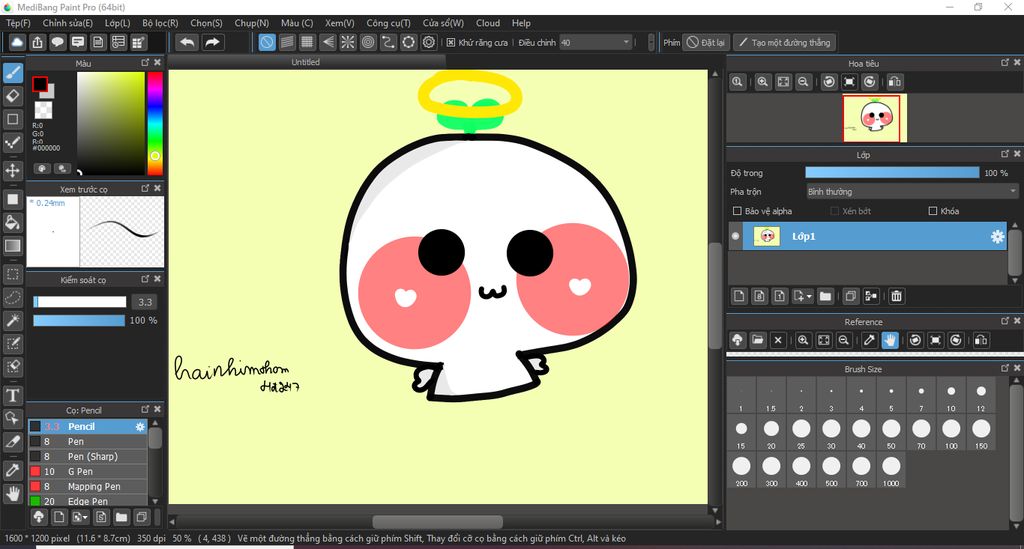1024x549 pixels.
Task: Select the Brush tool in left toolbar
Action: (13, 72)
